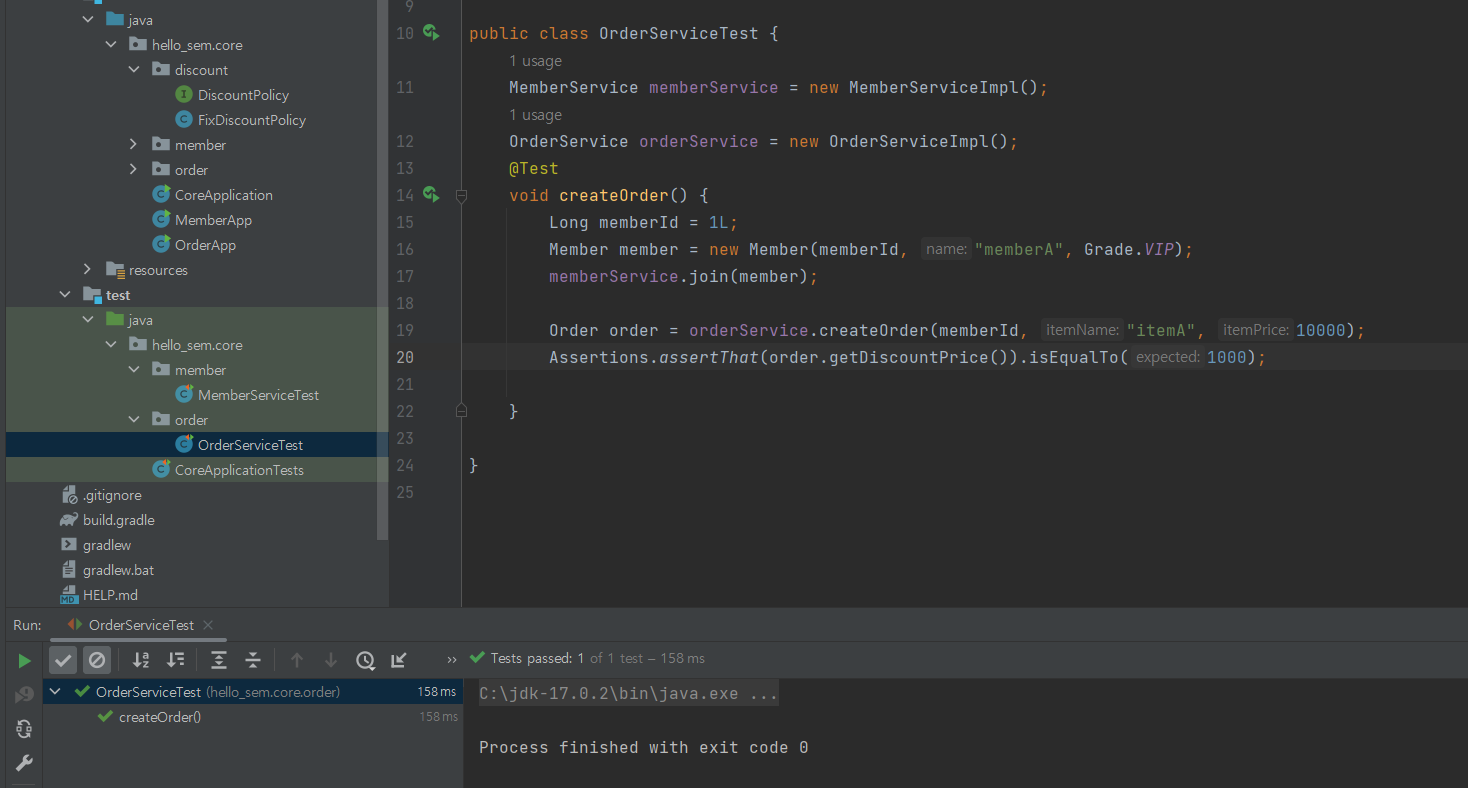The image size is (1468, 788).
Task: Click line number 20 in gutter
Action: pyautogui.click(x=404, y=357)
